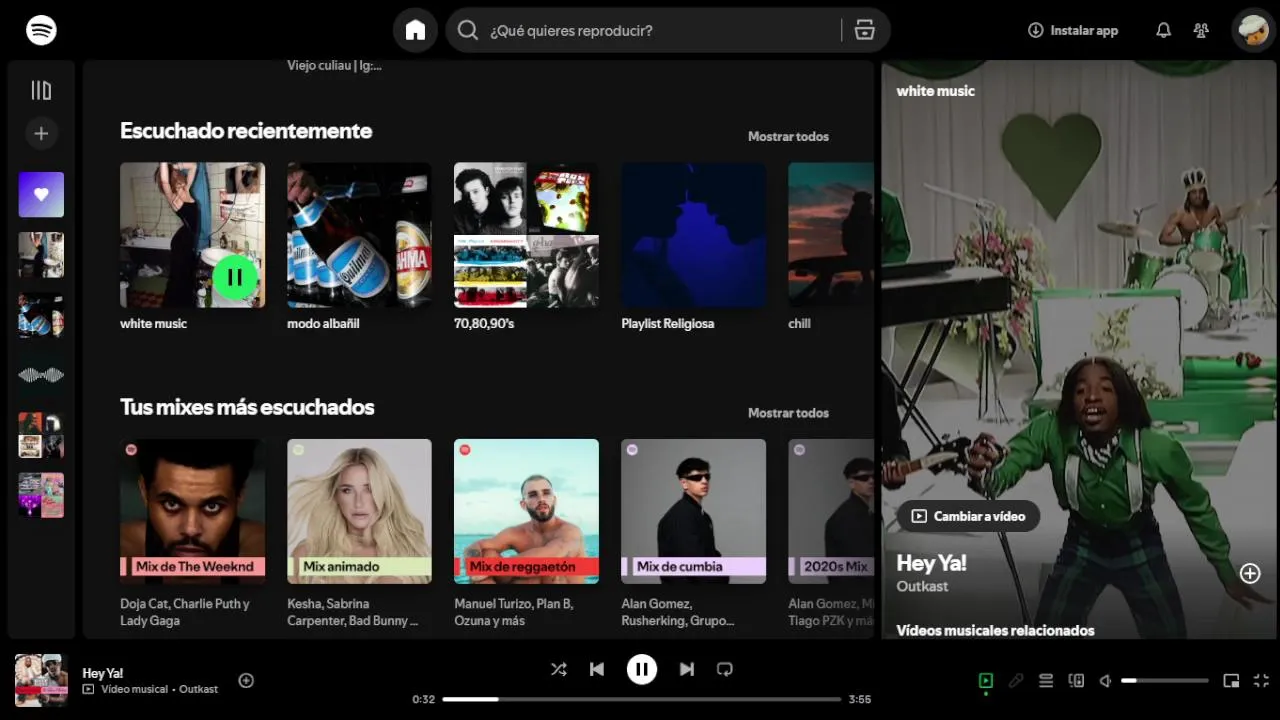Open the pink-purple playlist at sidebar bottom

[41, 495]
